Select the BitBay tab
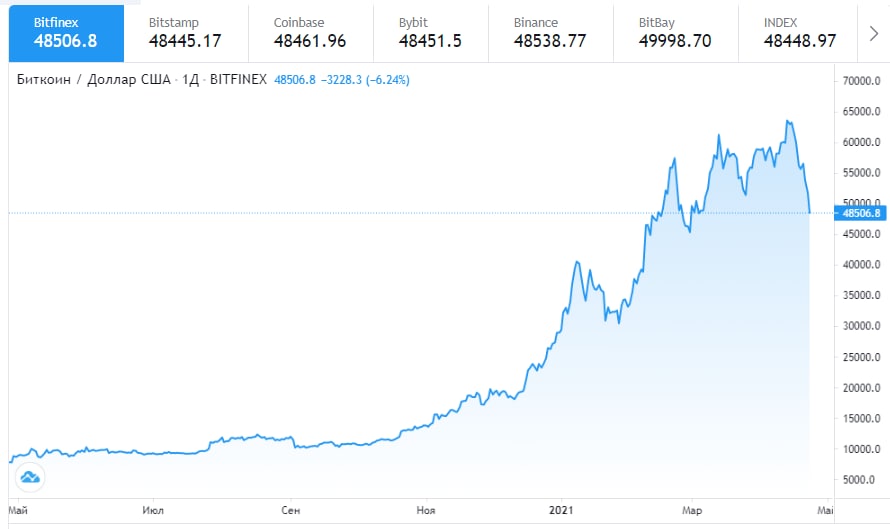The height and width of the screenshot is (529, 890). 674,33
